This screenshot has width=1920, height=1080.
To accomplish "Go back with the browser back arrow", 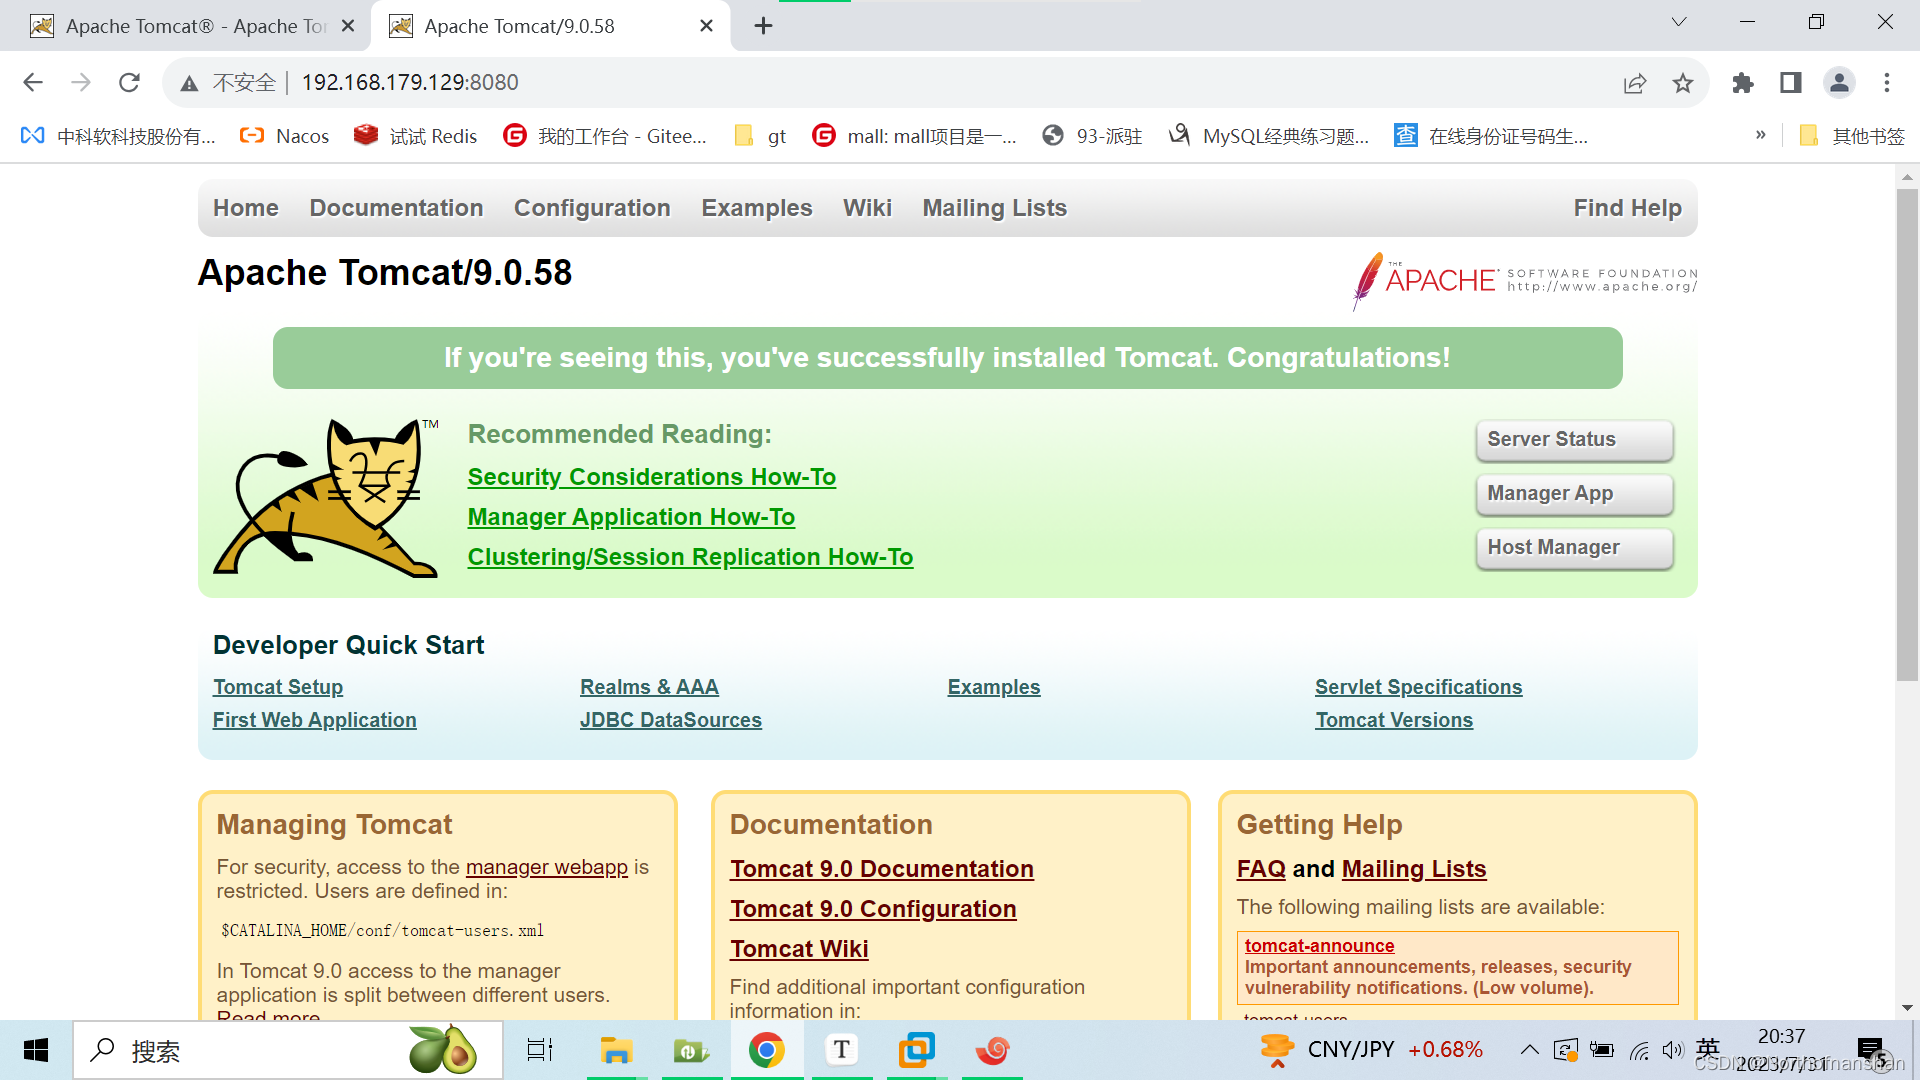I will click(33, 83).
